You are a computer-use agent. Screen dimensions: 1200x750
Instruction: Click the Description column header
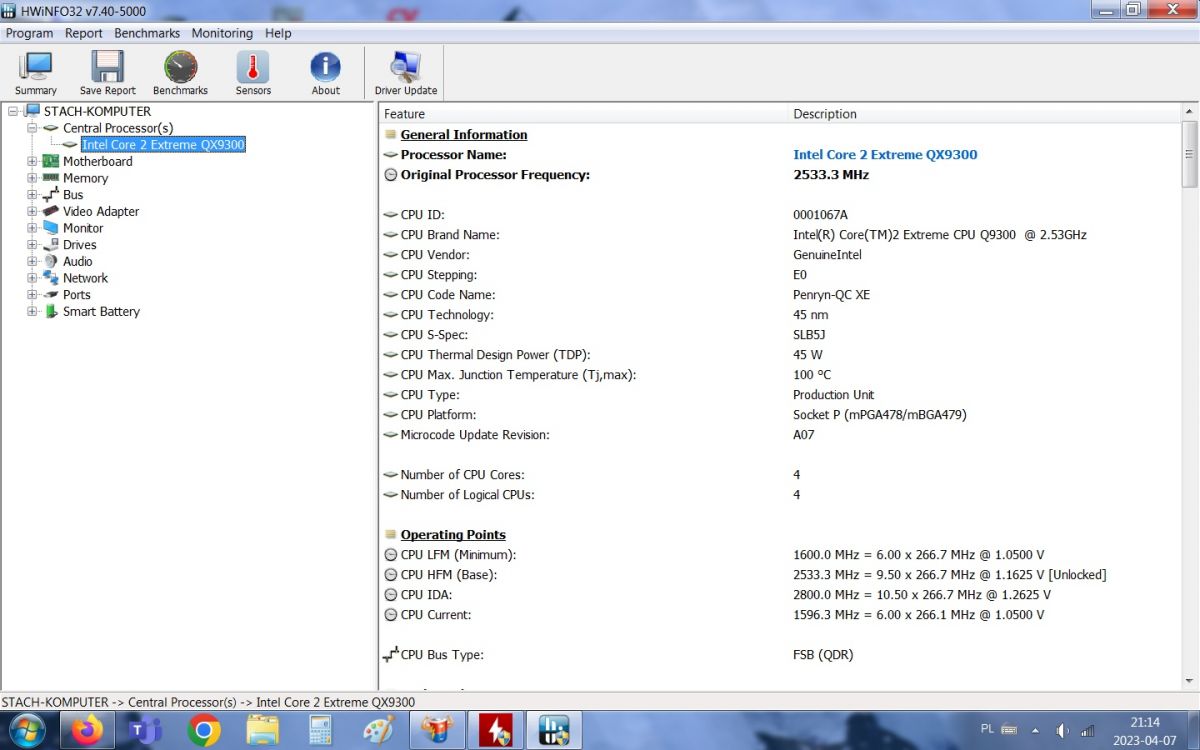point(985,114)
